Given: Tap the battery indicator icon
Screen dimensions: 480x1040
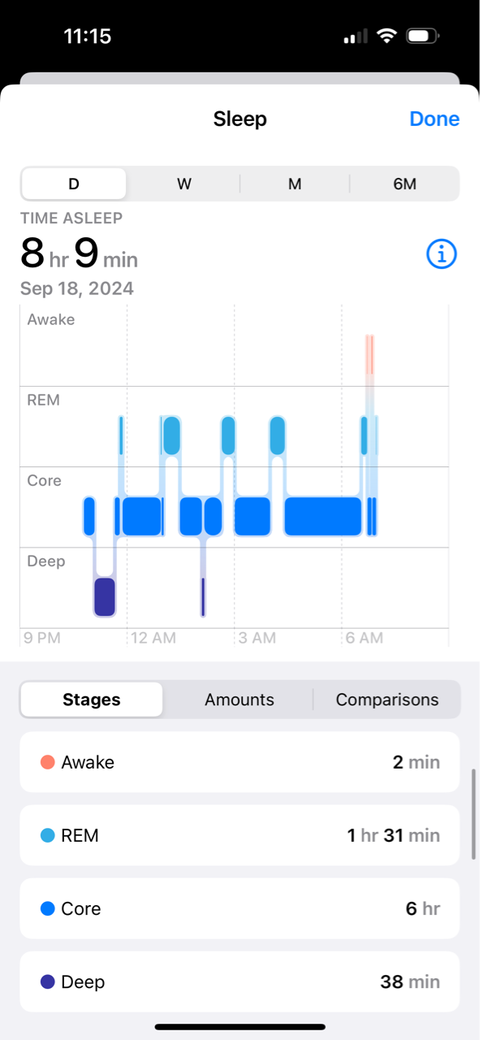Looking at the screenshot, I should pos(422,36).
